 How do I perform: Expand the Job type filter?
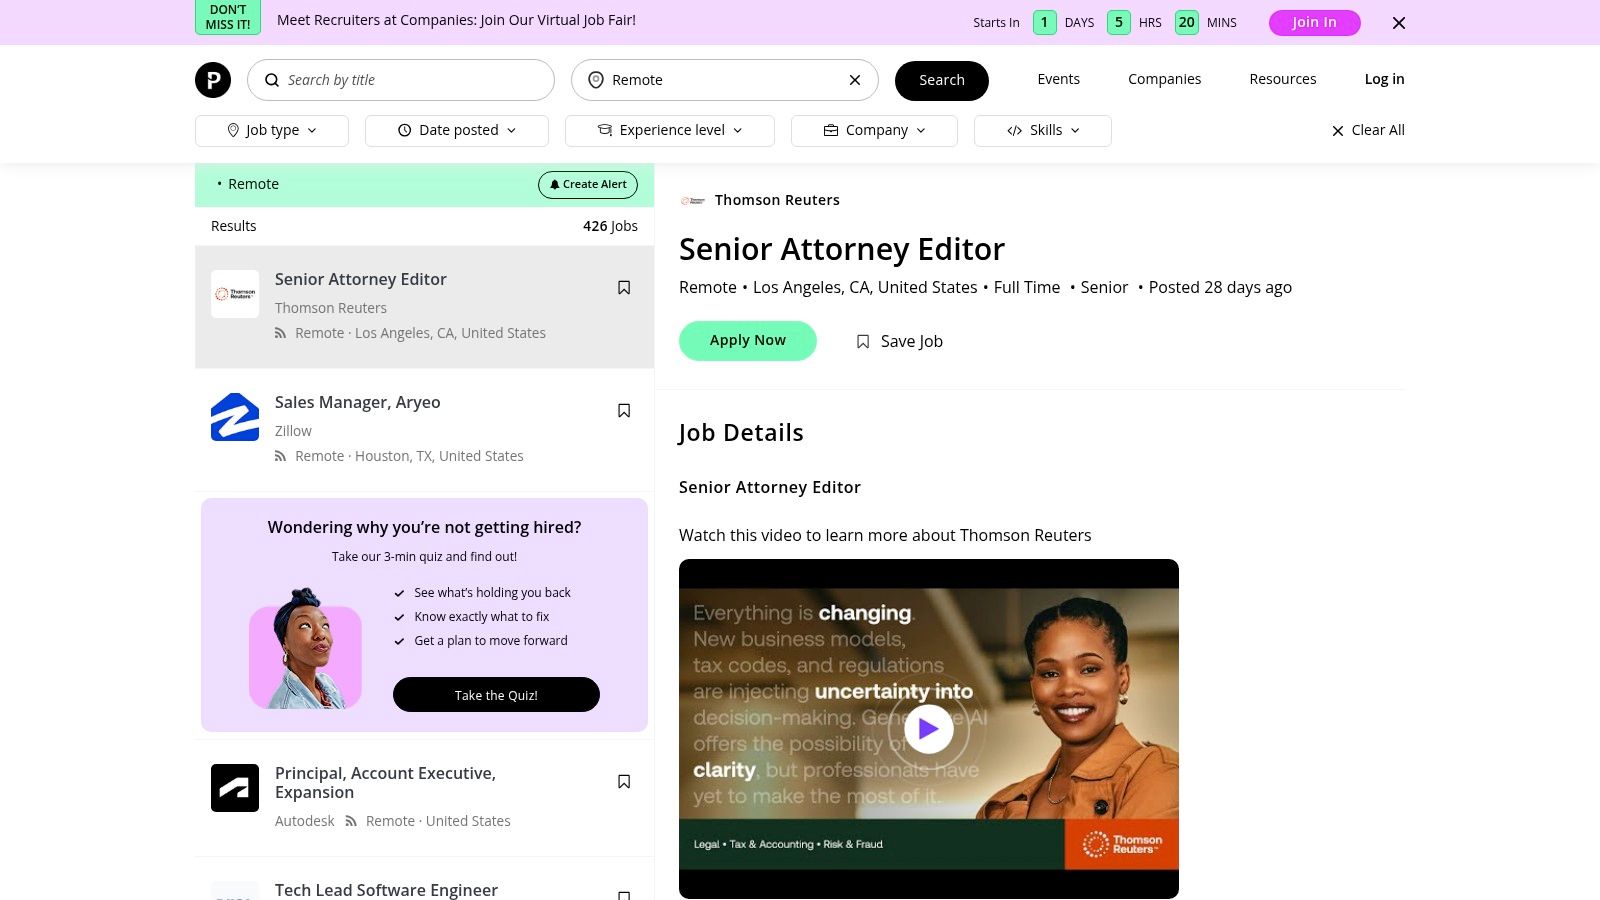pyautogui.click(x=272, y=131)
